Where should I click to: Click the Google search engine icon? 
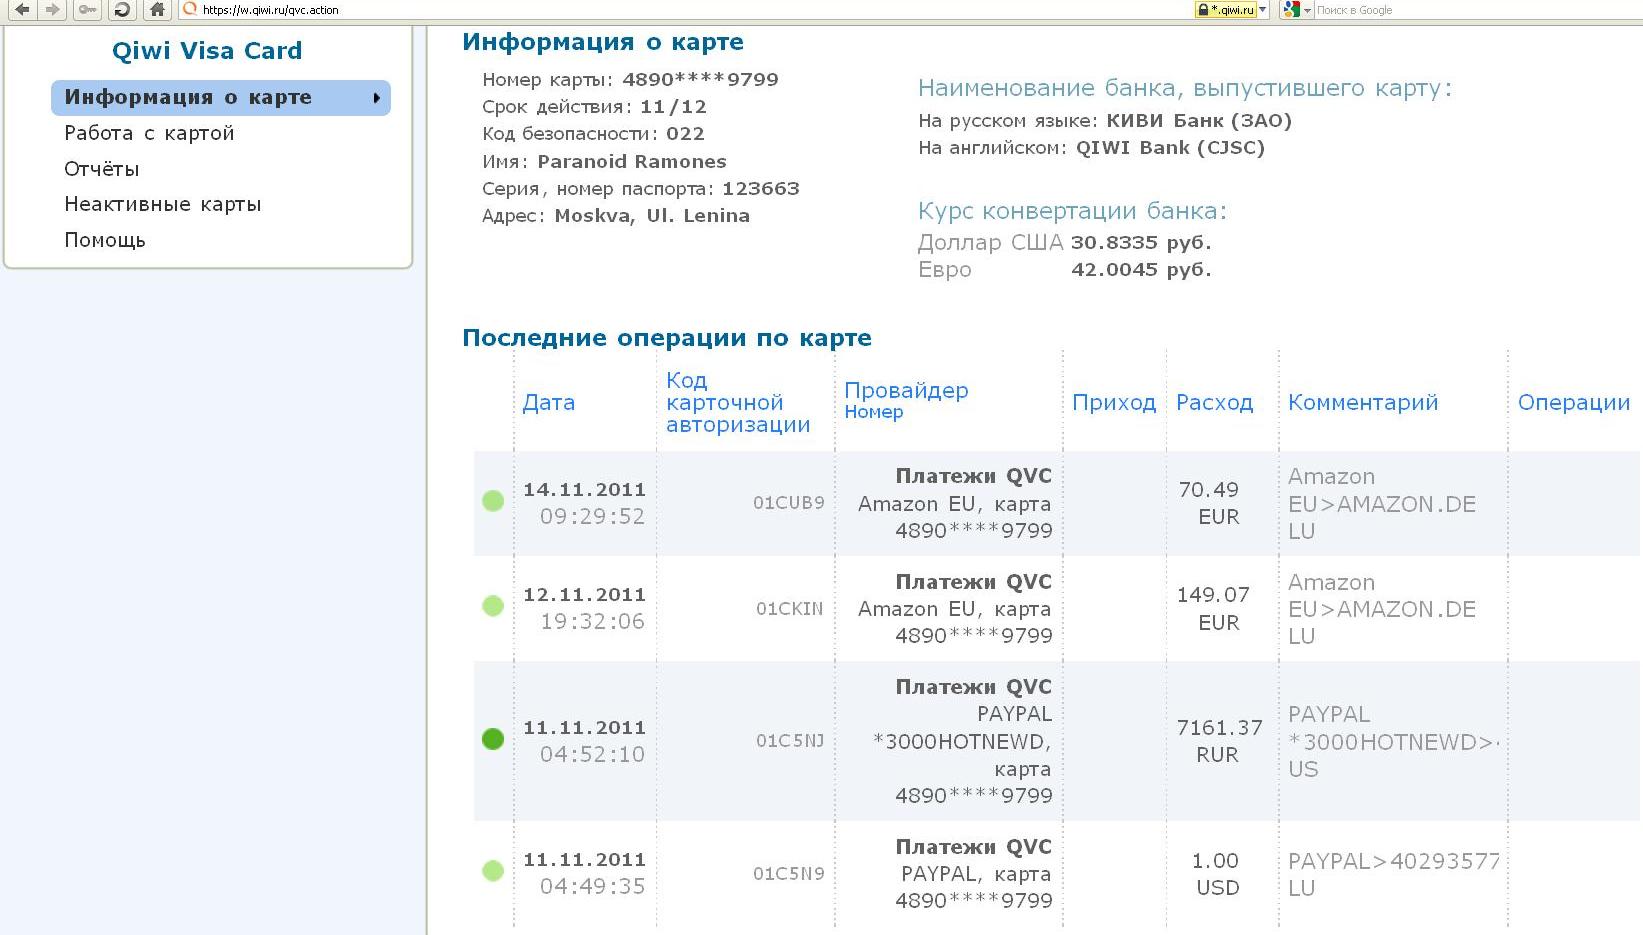[1292, 10]
